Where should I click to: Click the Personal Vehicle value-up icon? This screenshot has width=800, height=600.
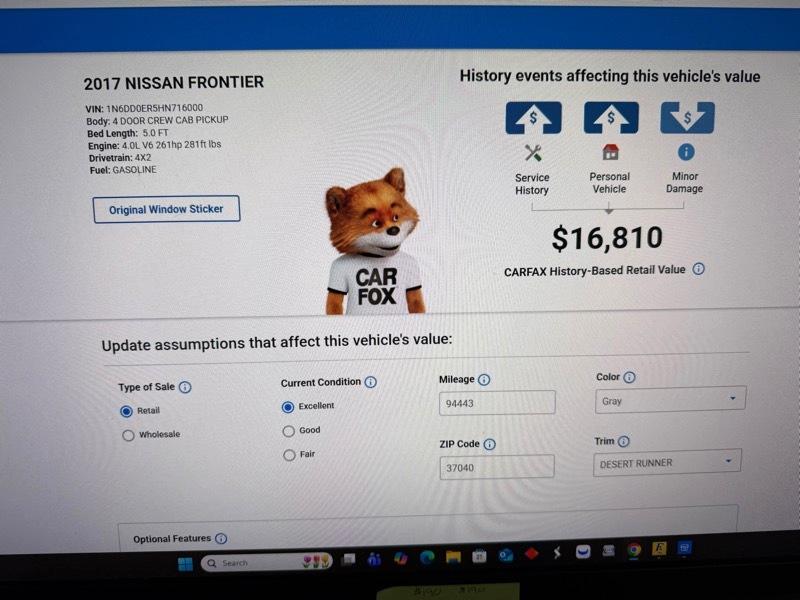[x=611, y=117]
